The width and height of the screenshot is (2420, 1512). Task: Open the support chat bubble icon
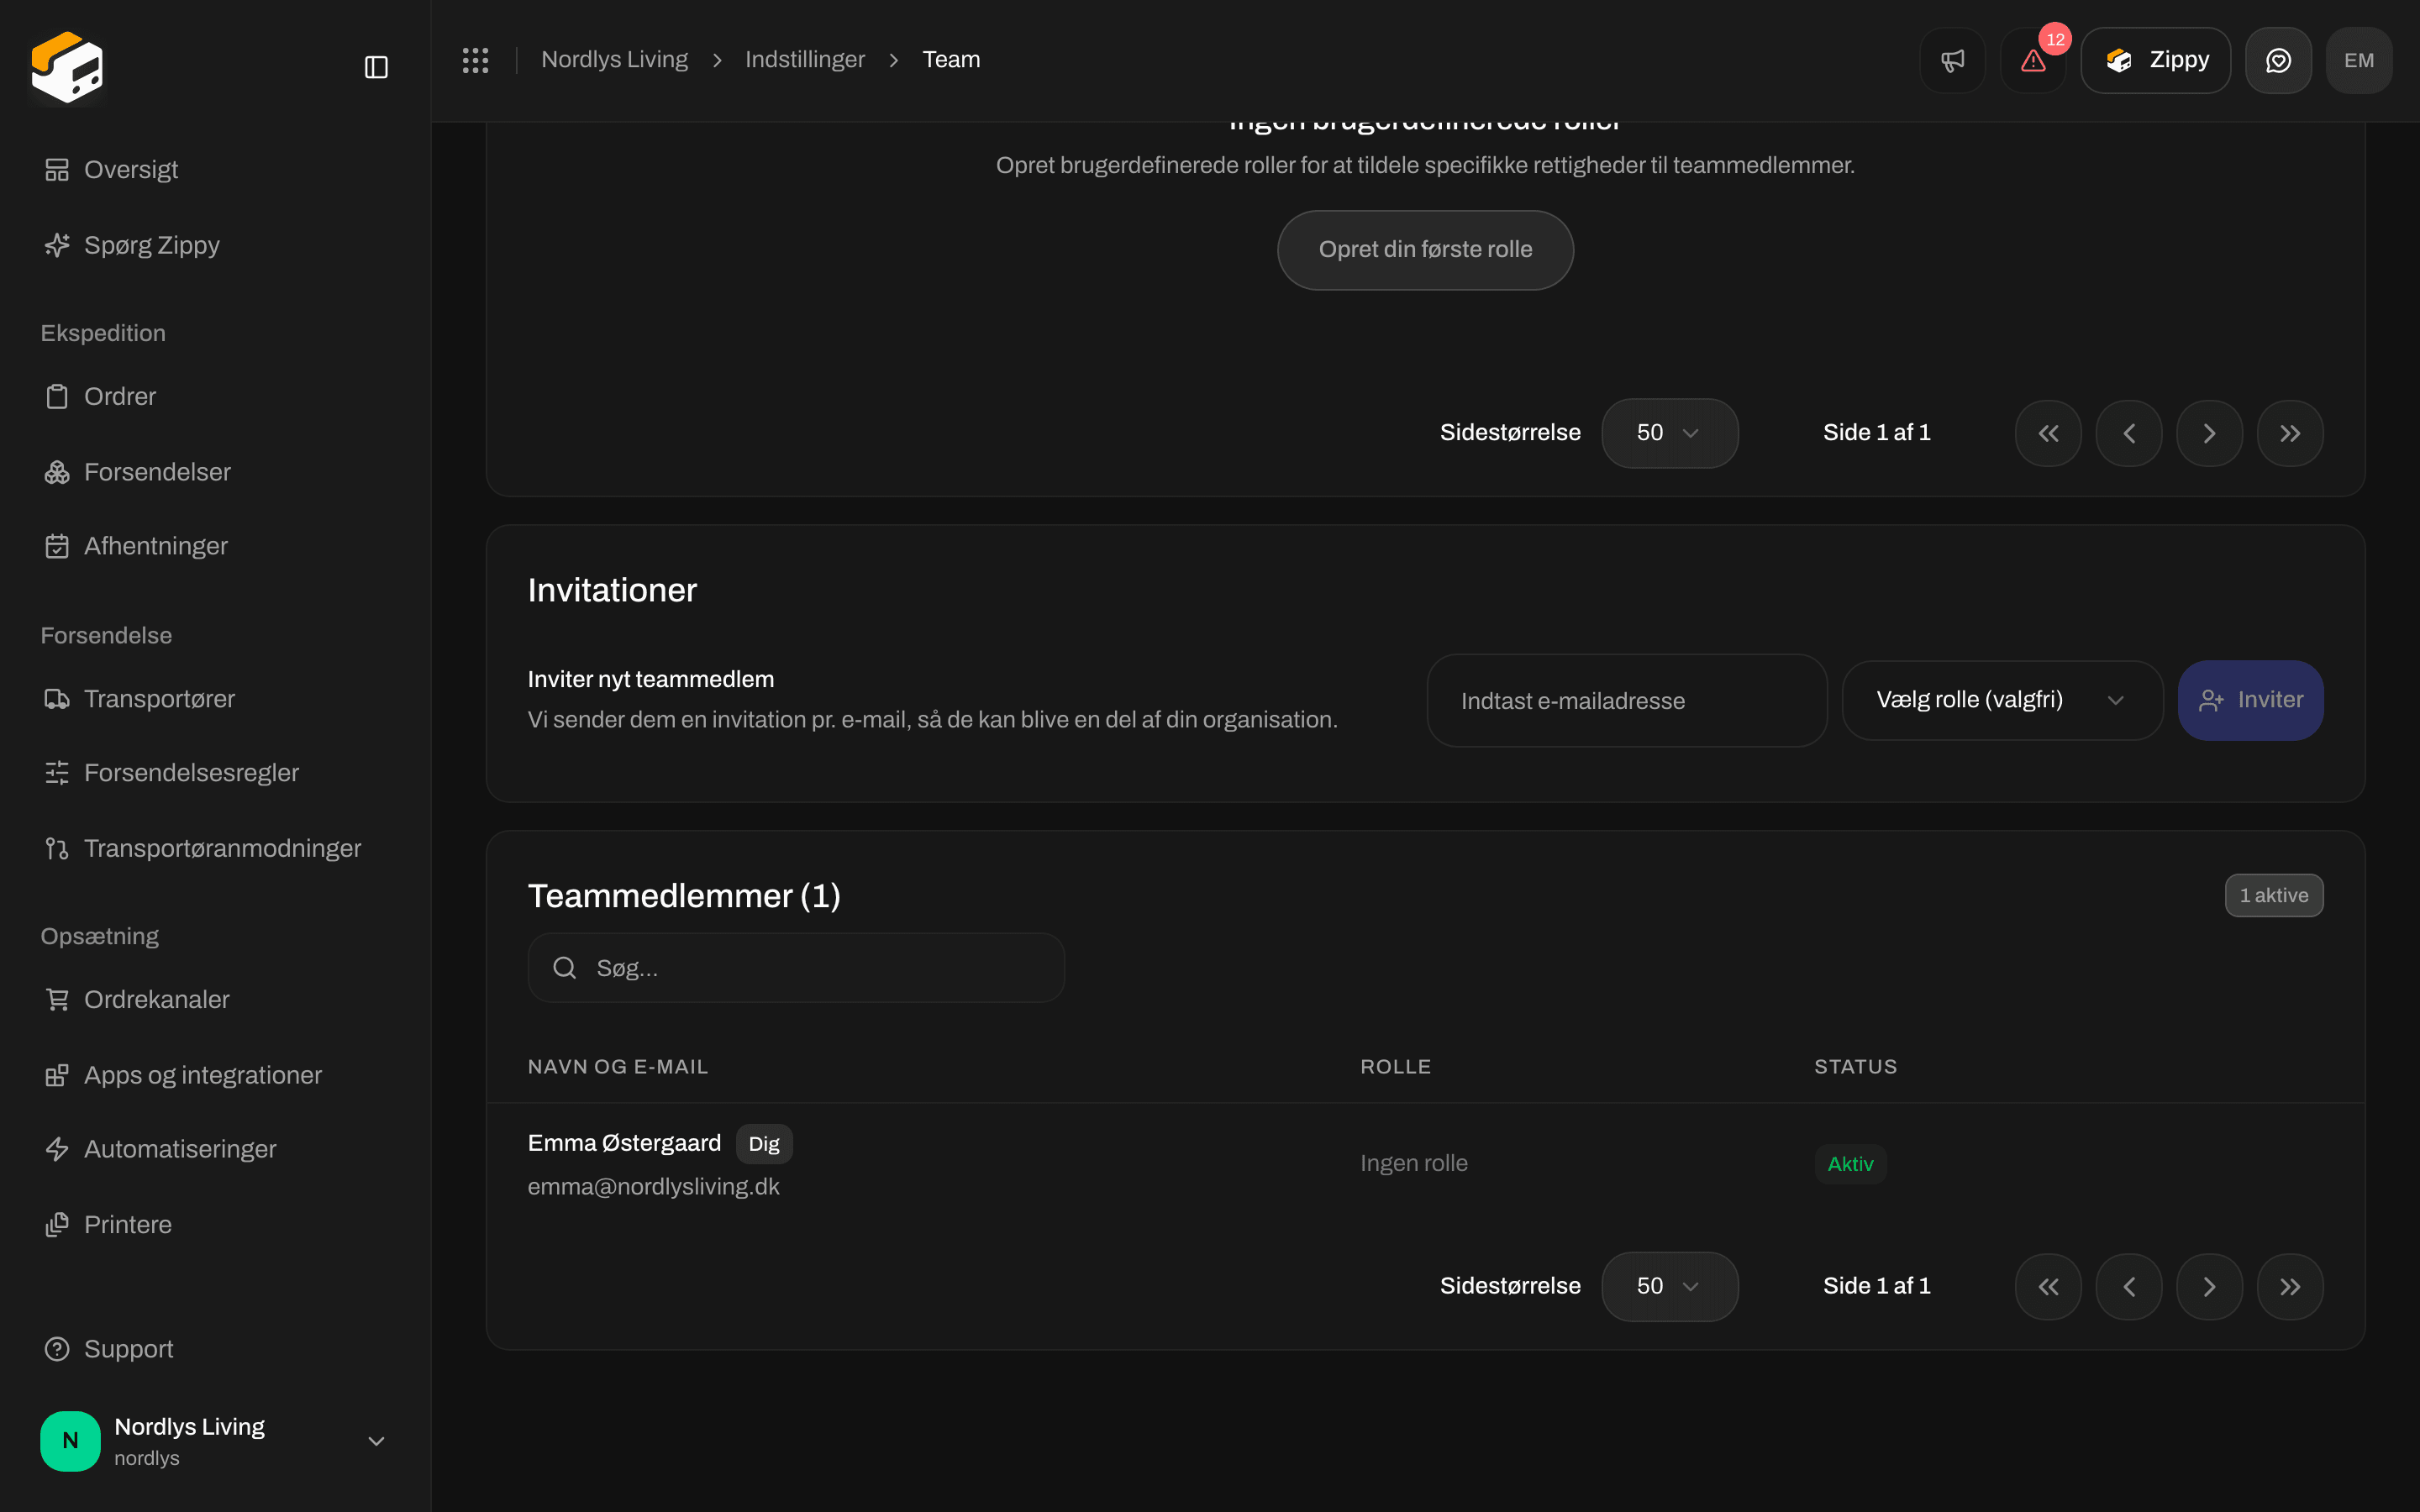pos(2278,60)
